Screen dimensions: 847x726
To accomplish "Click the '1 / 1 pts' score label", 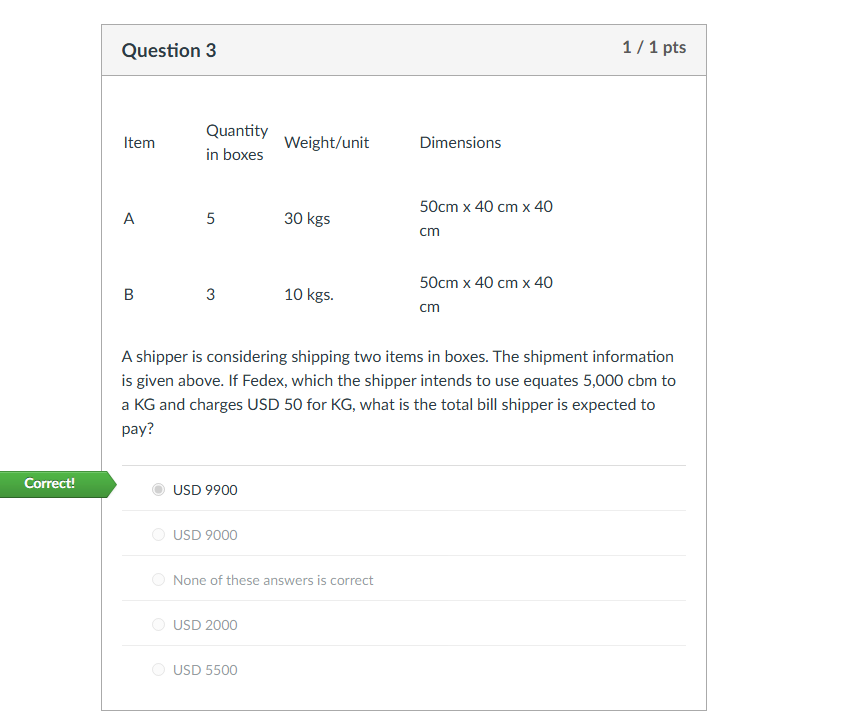I will 654,46.
